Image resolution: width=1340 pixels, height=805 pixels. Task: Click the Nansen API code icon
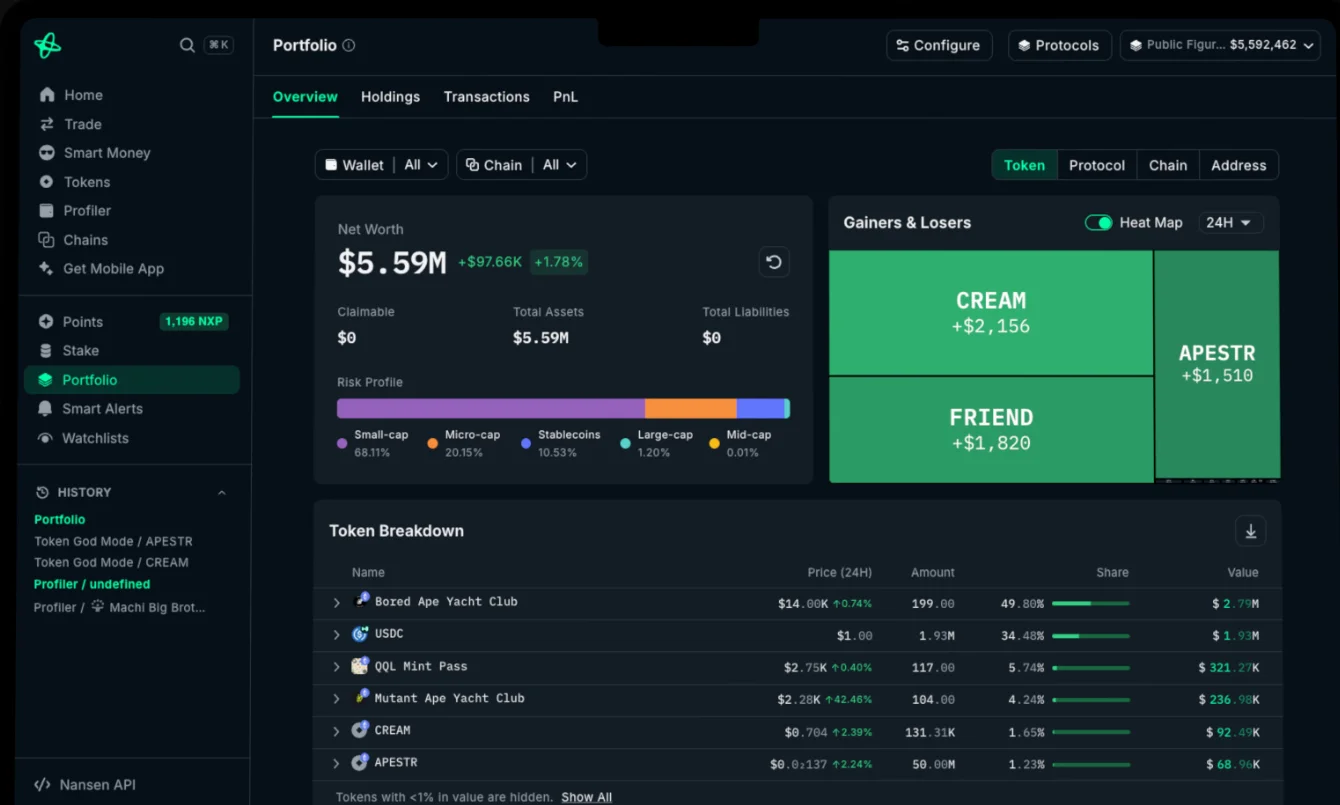coord(42,785)
